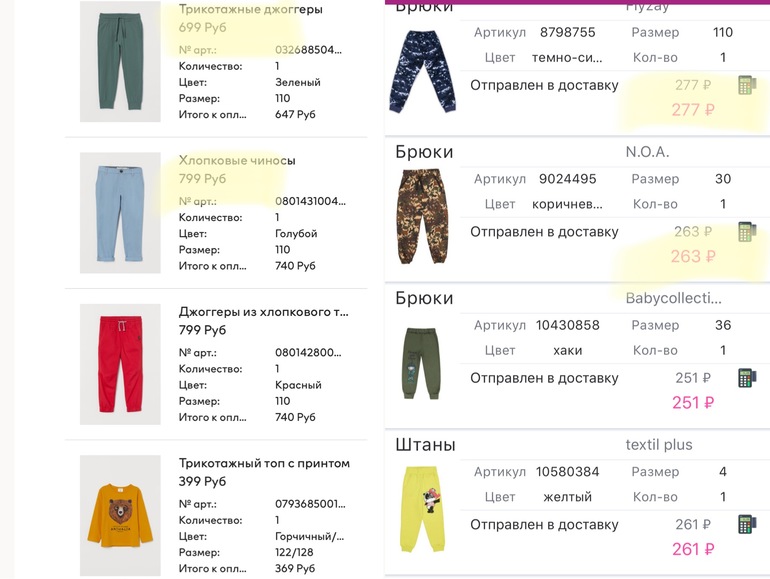Open the Хлопковые чиносы product title
This screenshot has width=770, height=579.
coord(237,161)
